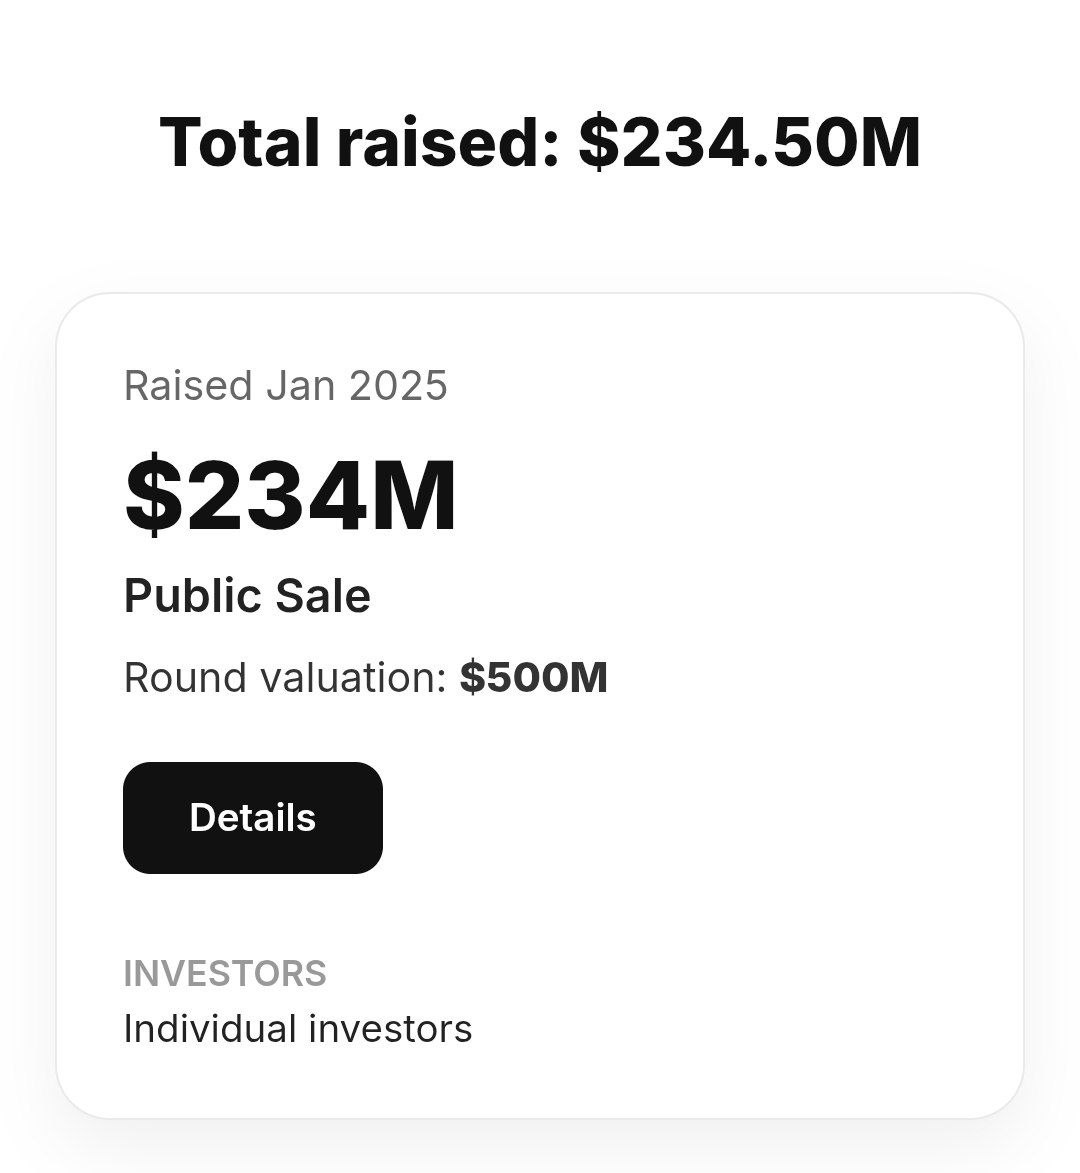Click the word 'Individual' under INVESTORS
This screenshot has width=1080, height=1173.
click(x=210, y=1029)
